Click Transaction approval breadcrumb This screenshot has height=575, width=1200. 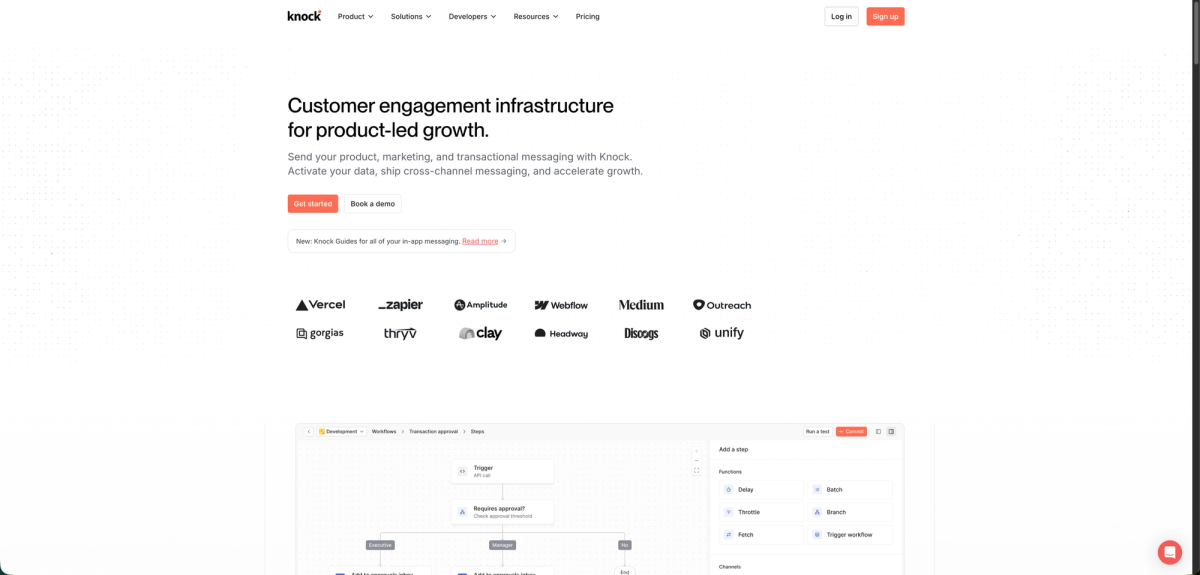[x=433, y=431]
